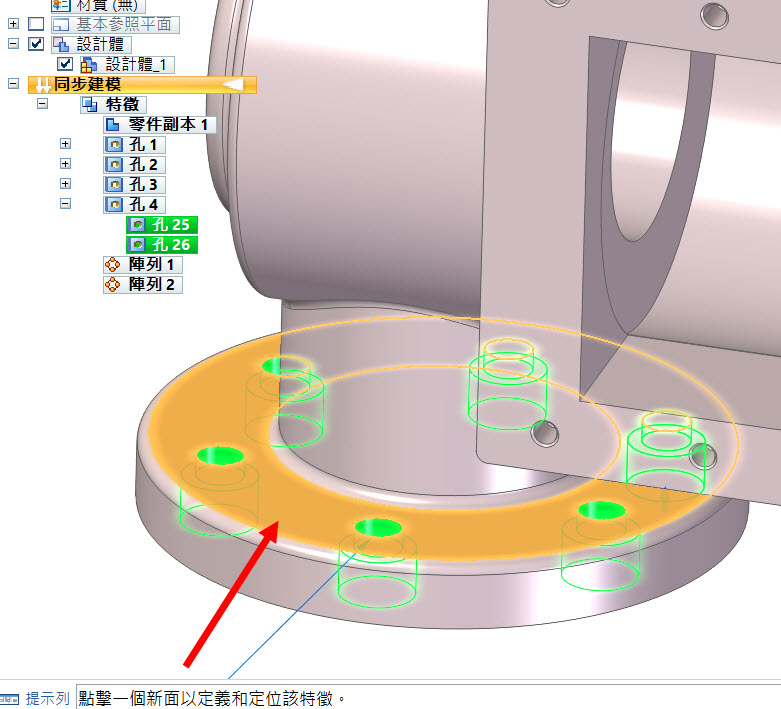
Task: Click the hole icon beside 孔 25
Action: click(x=137, y=225)
